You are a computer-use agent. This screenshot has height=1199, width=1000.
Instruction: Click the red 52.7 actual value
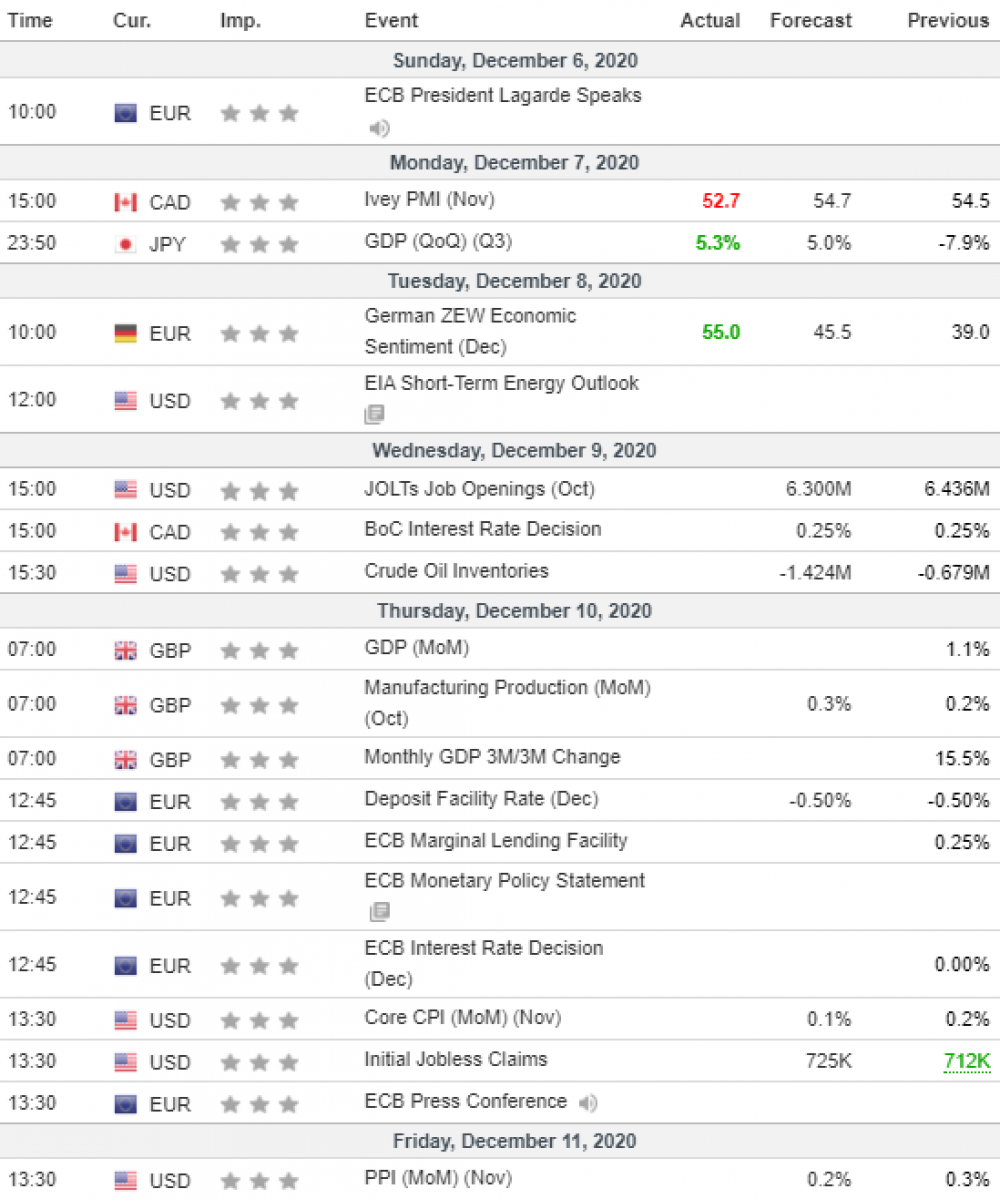pos(721,201)
